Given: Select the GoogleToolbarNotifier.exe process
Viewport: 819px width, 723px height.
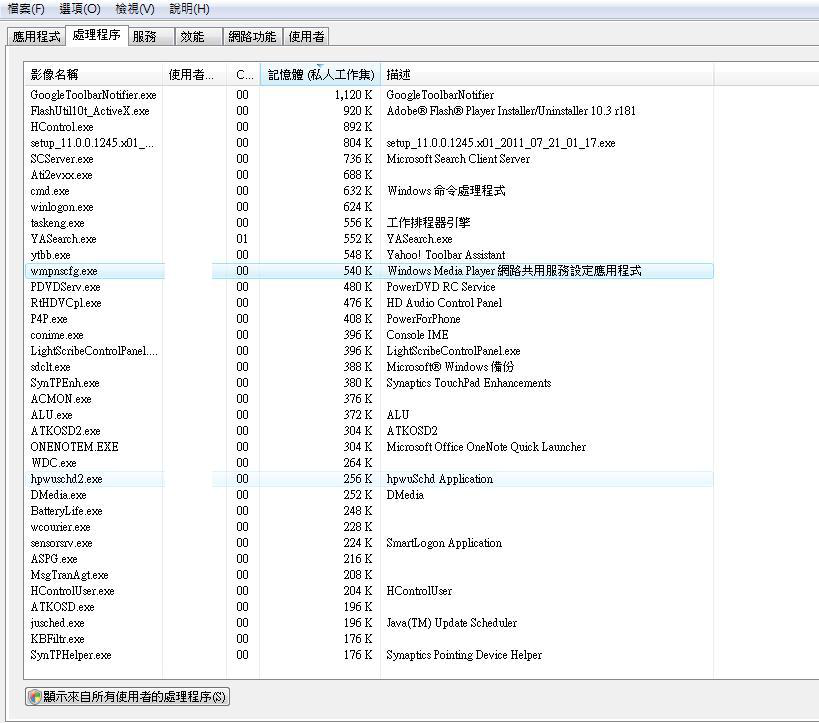Looking at the screenshot, I should click(x=93, y=95).
